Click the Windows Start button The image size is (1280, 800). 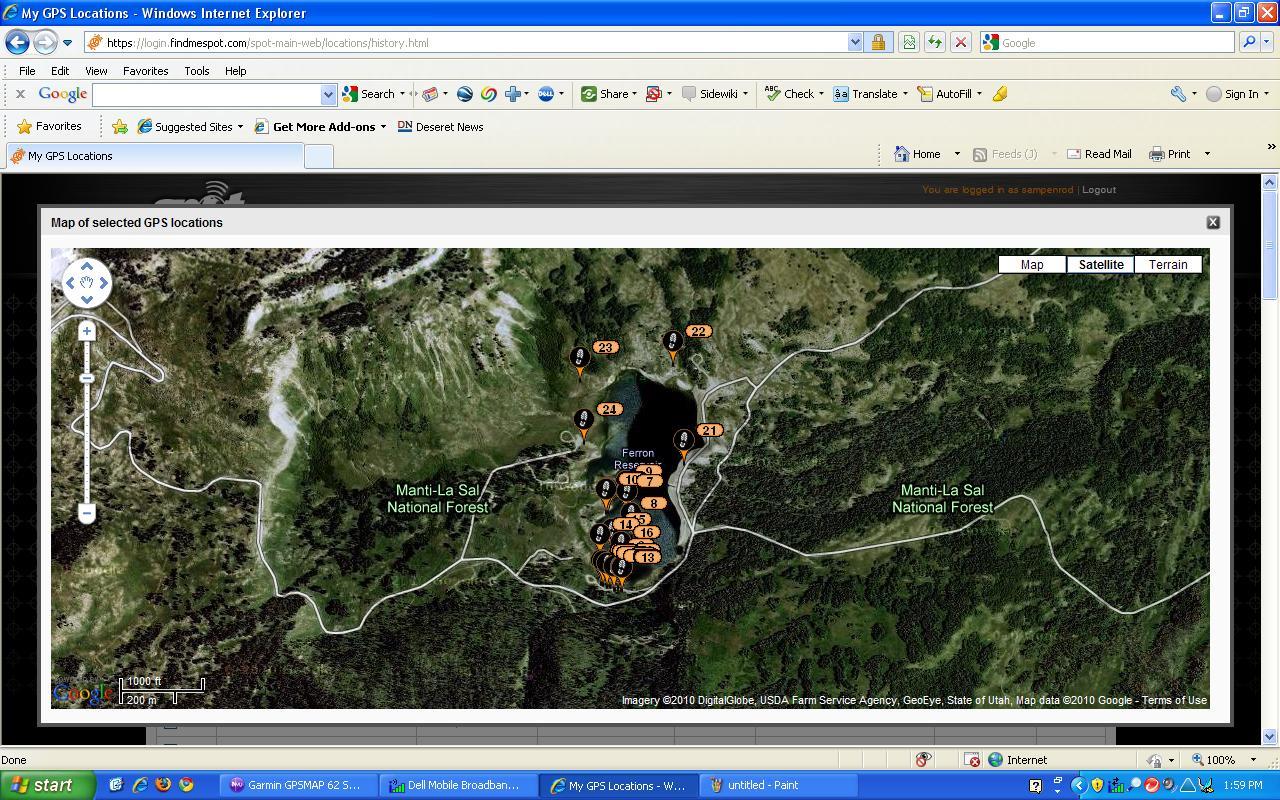48,785
